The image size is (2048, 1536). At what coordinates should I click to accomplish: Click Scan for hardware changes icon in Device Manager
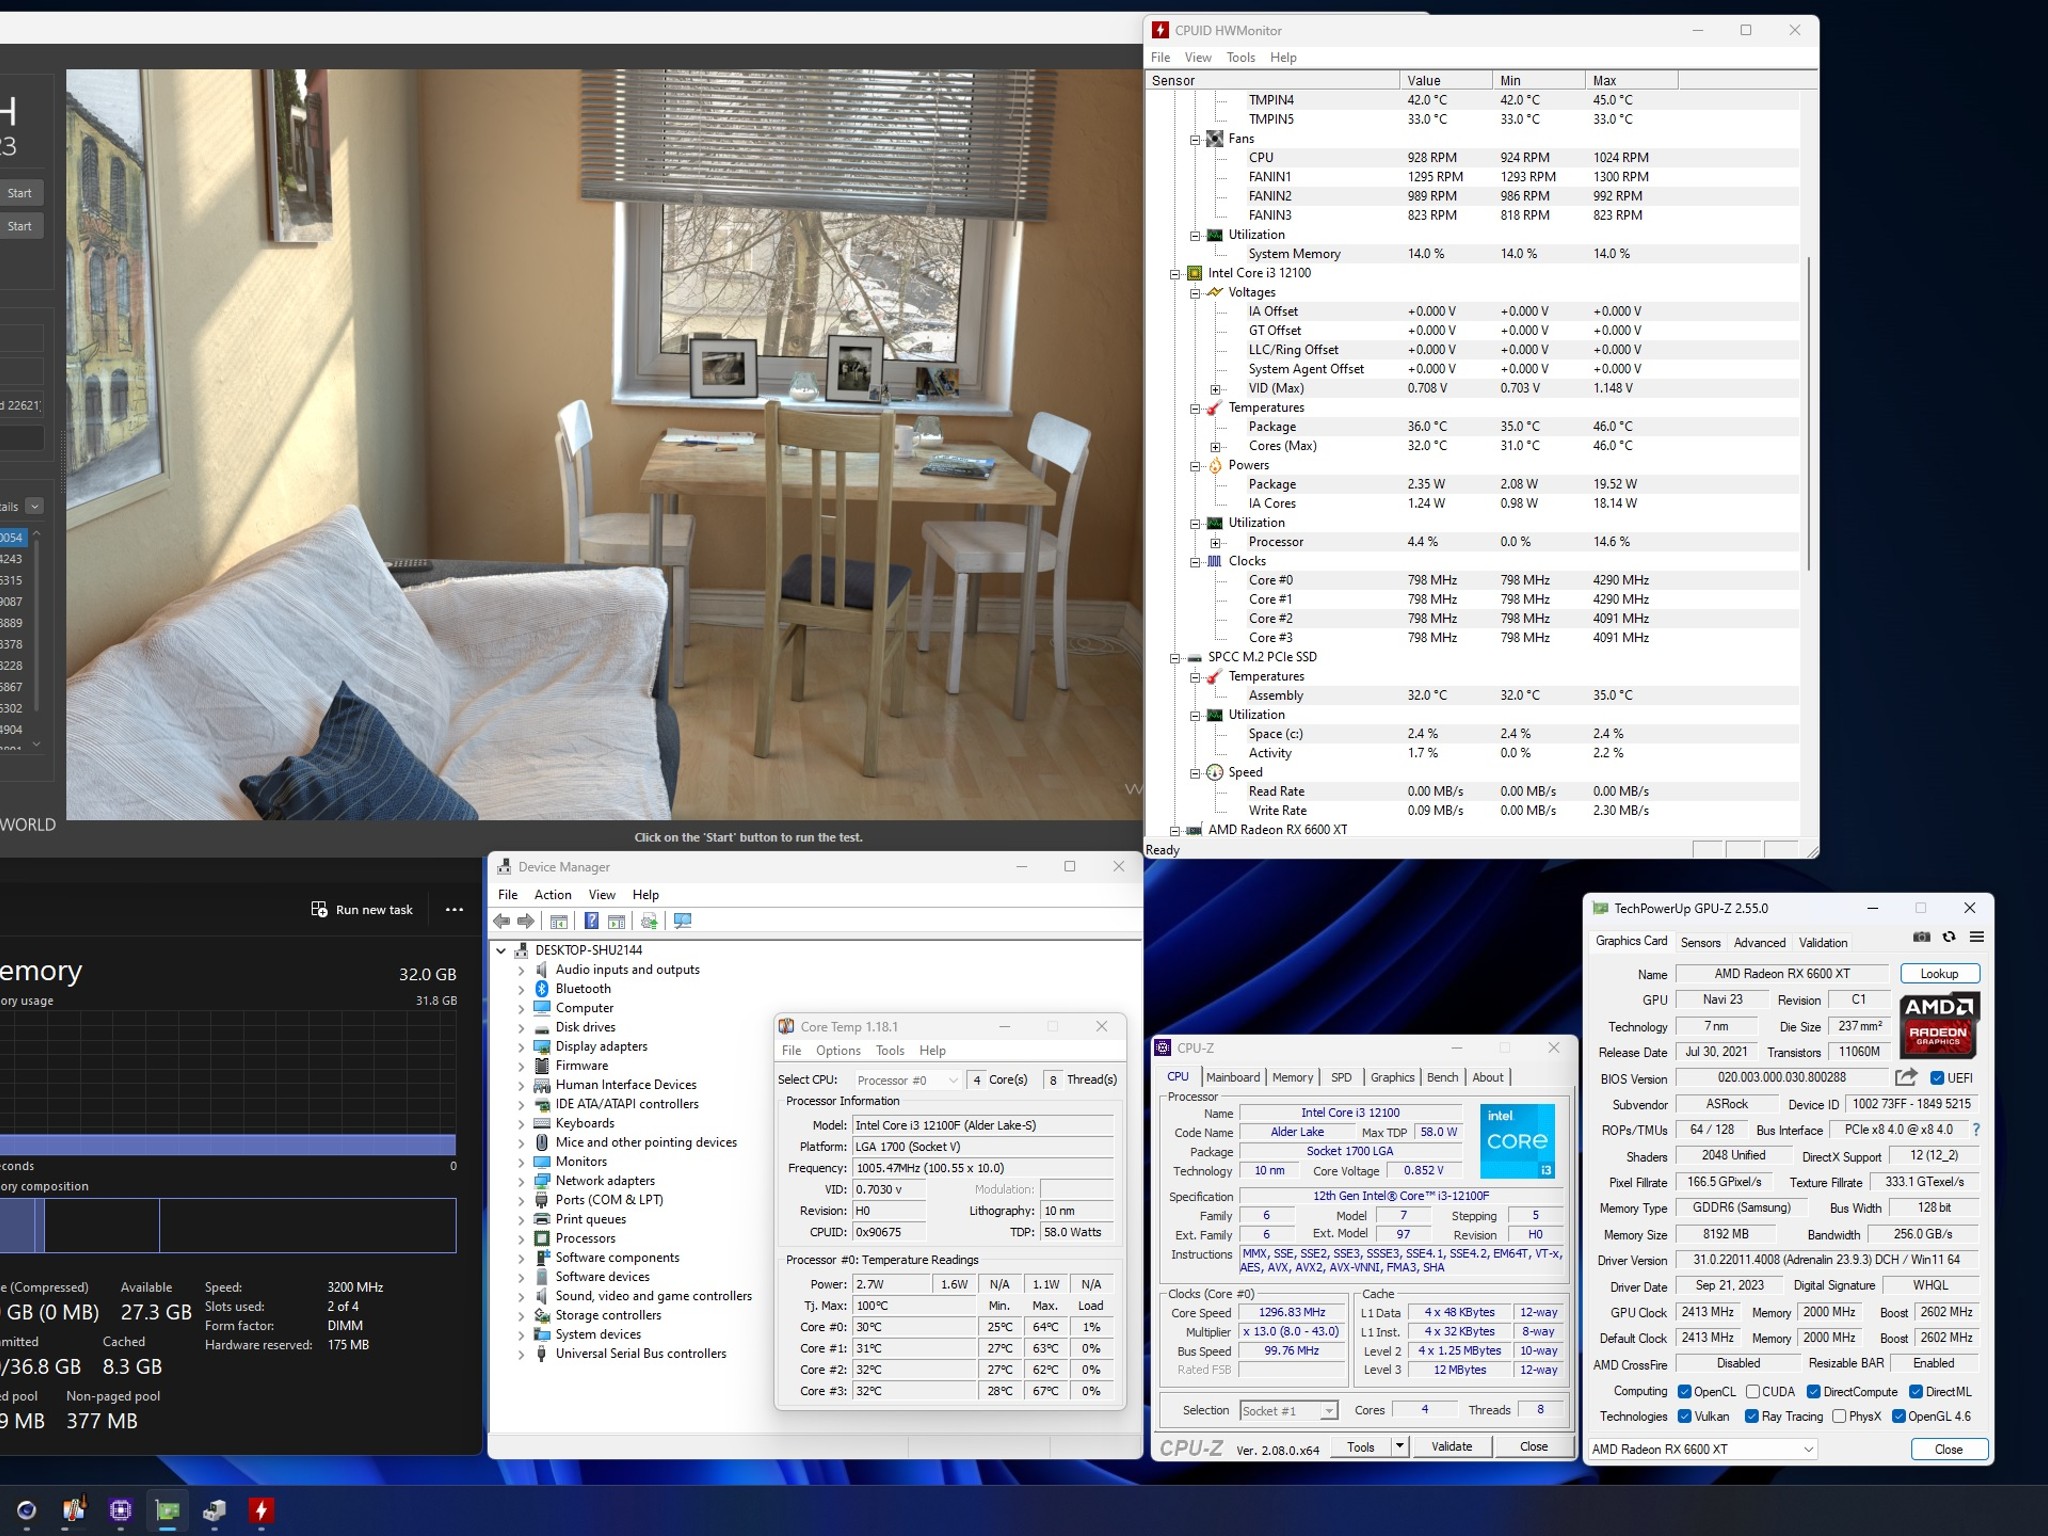tap(683, 921)
